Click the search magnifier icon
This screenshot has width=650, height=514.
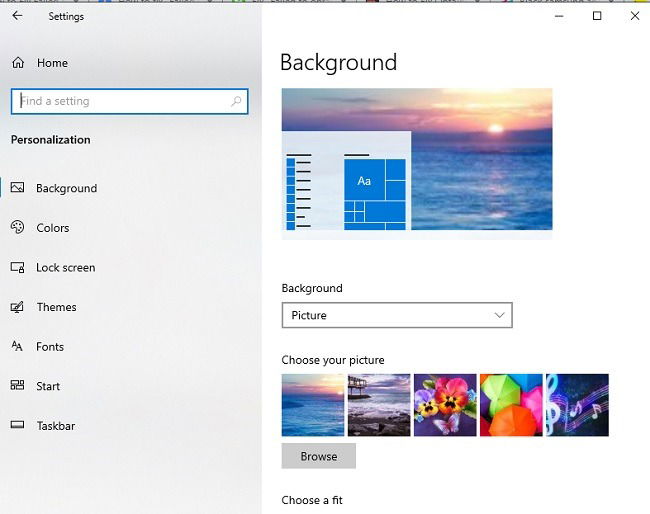point(236,101)
